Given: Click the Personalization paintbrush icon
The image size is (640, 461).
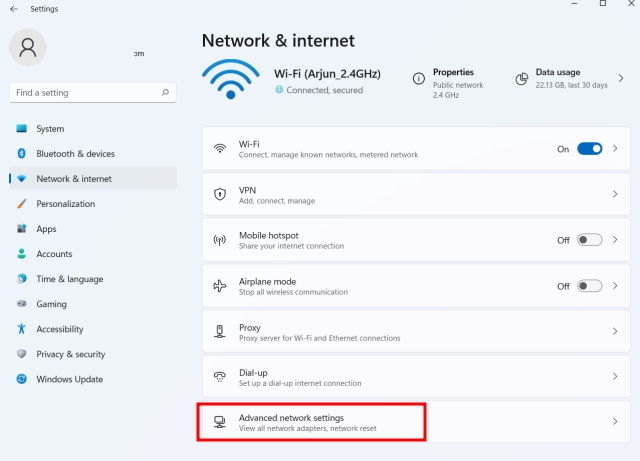Looking at the screenshot, I should (22, 203).
